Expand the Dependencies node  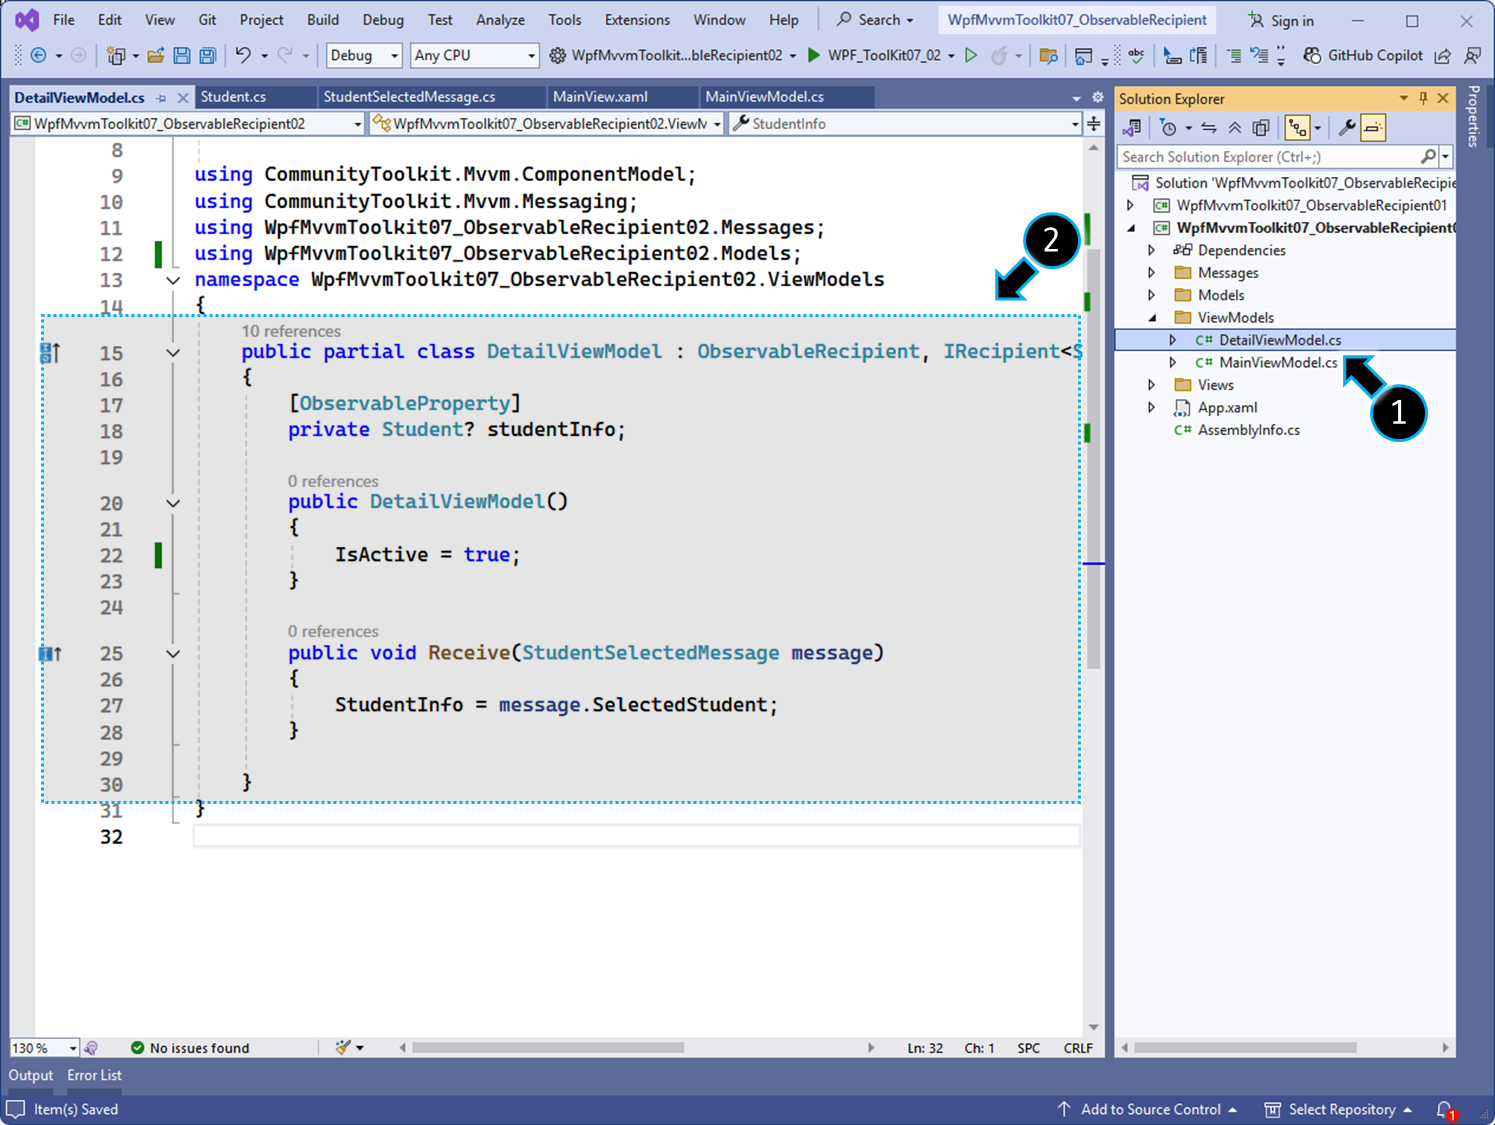click(x=1151, y=250)
